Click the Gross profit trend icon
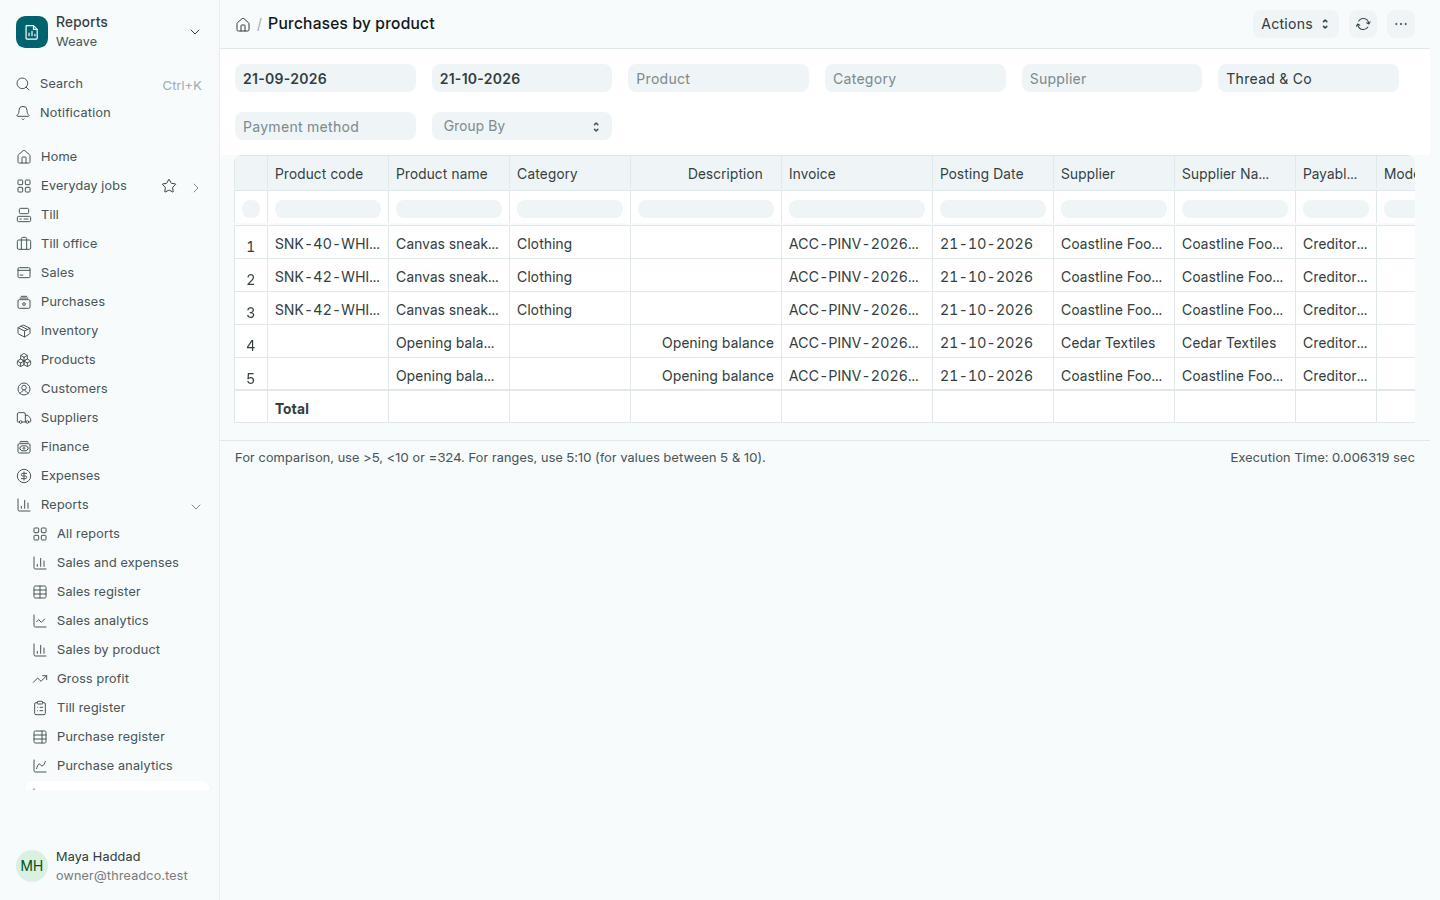The width and height of the screenshot is (1440, 900). (40, 679)
